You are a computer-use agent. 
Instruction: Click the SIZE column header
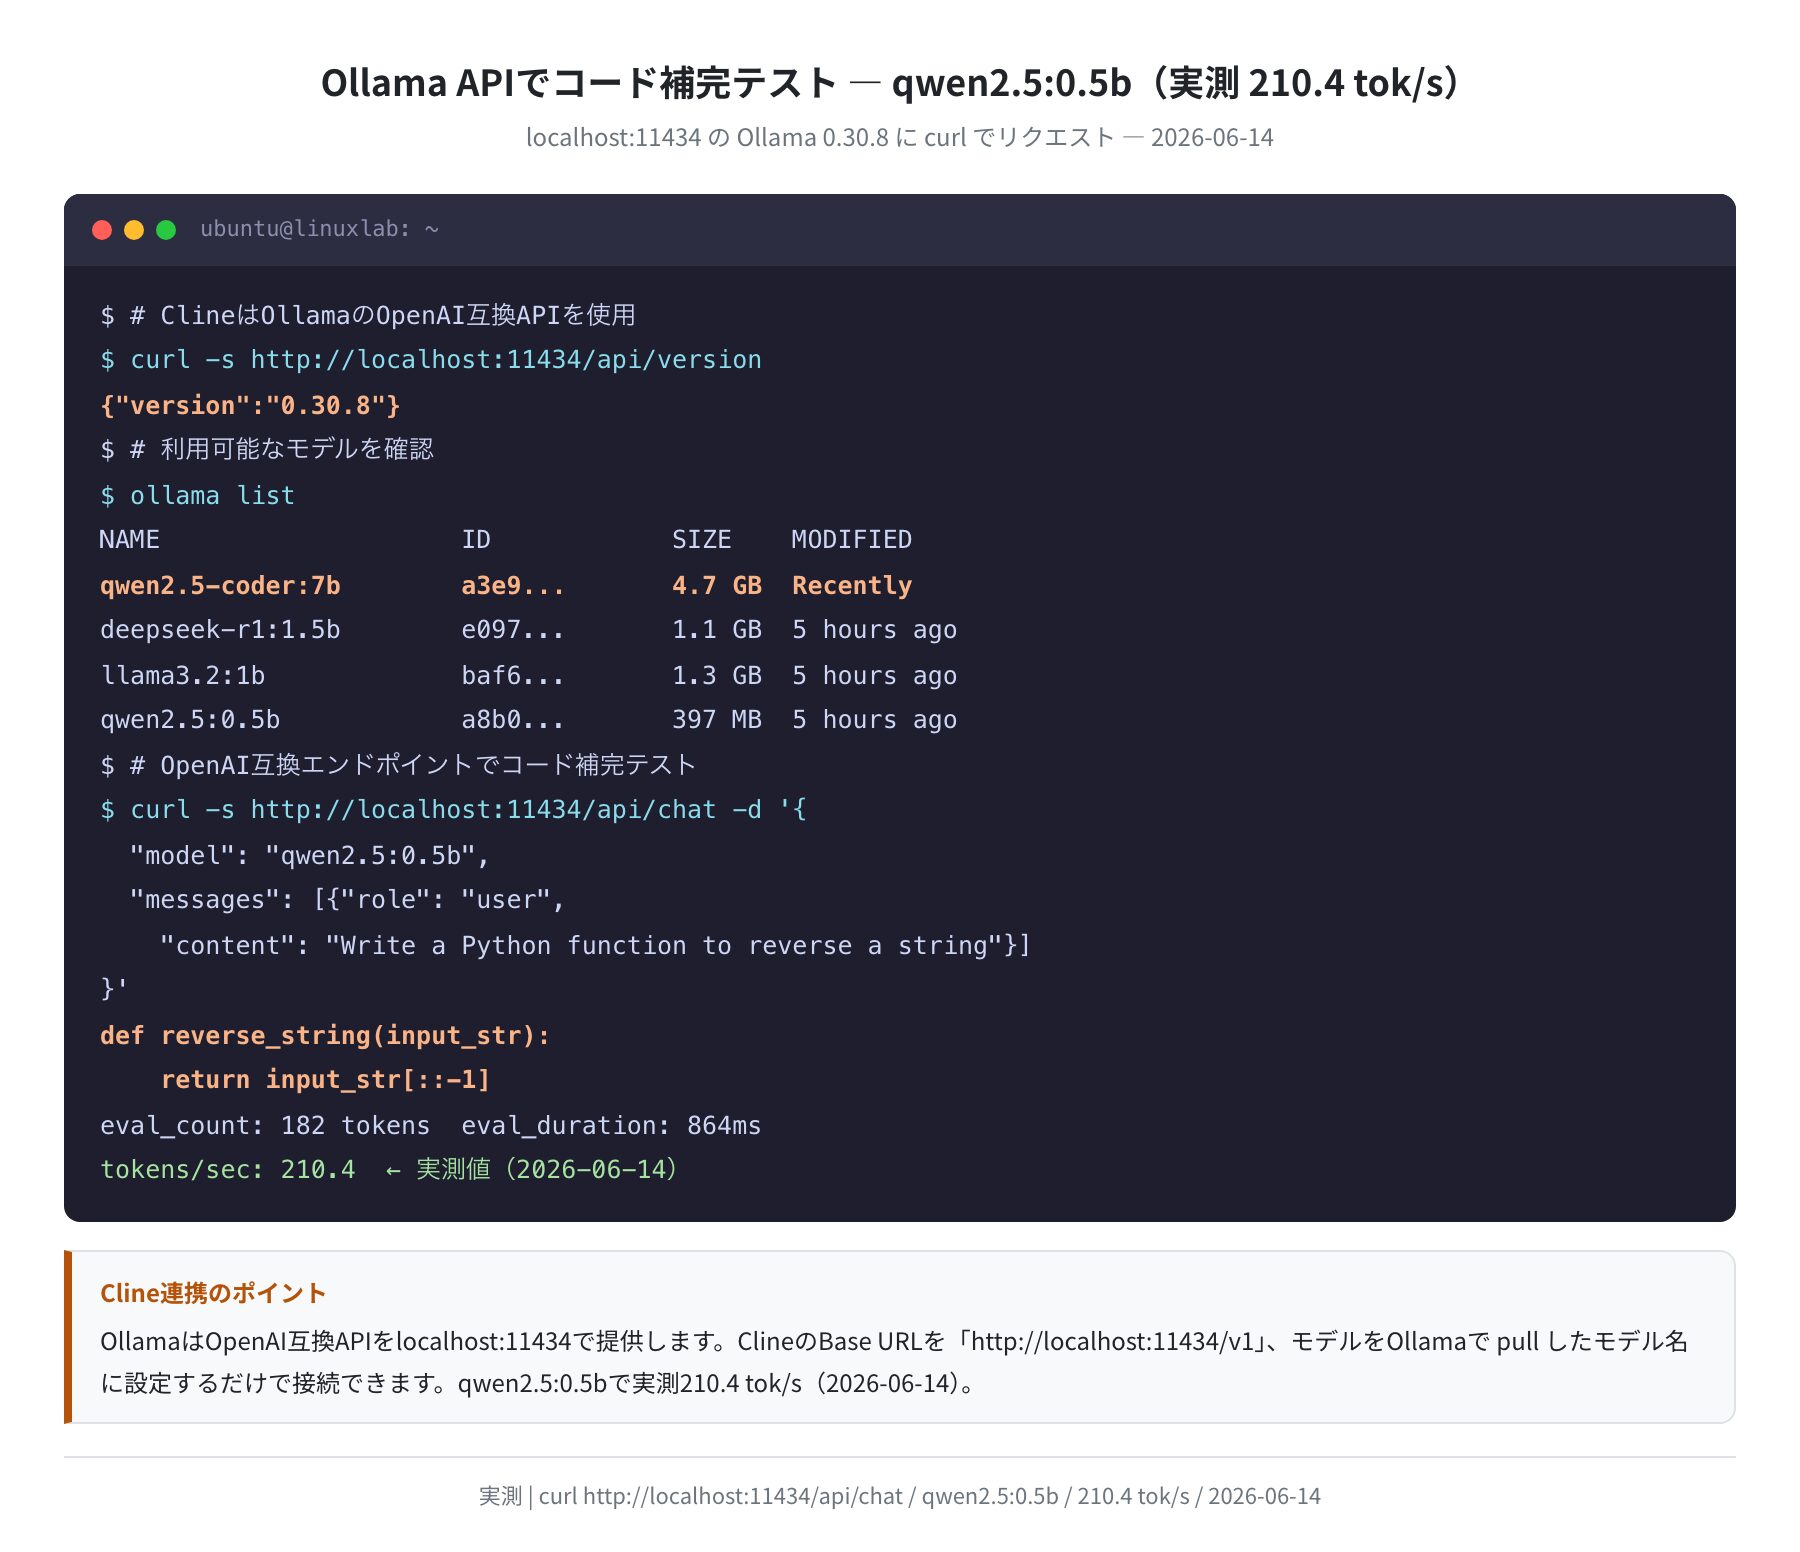[x=702, y=540]
